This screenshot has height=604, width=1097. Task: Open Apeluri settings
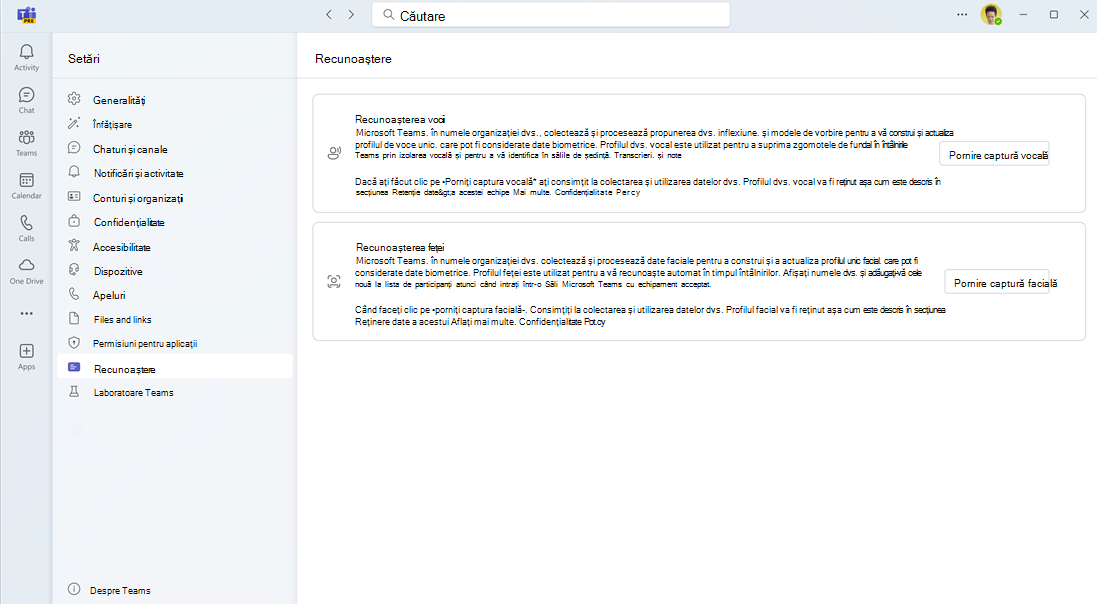(175, 295)
